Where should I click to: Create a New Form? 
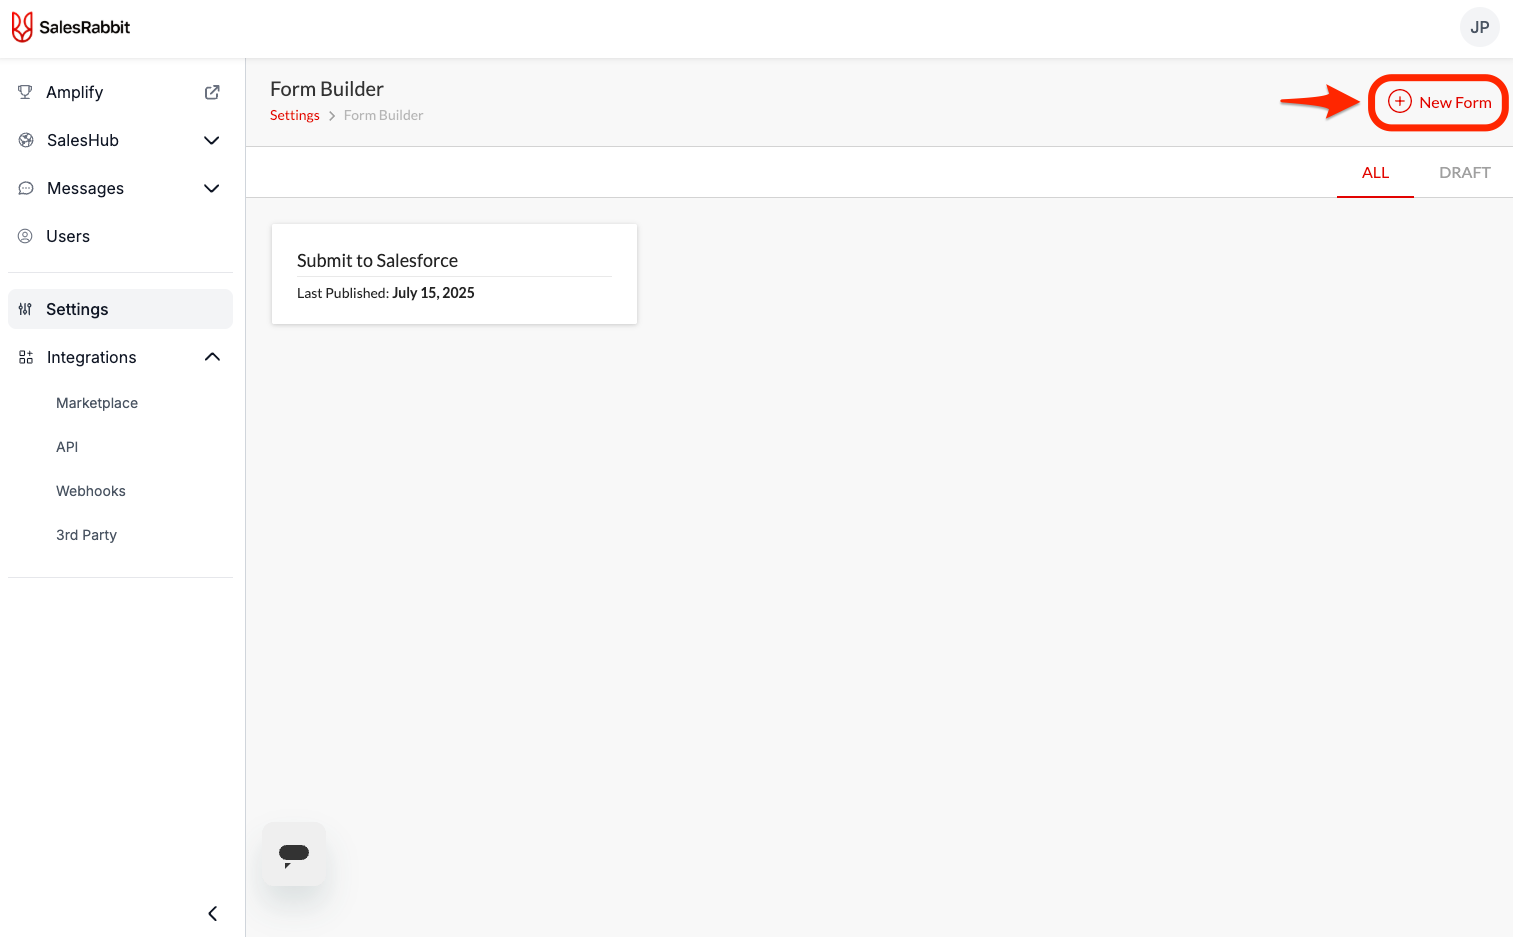(x=1439, y=102)
